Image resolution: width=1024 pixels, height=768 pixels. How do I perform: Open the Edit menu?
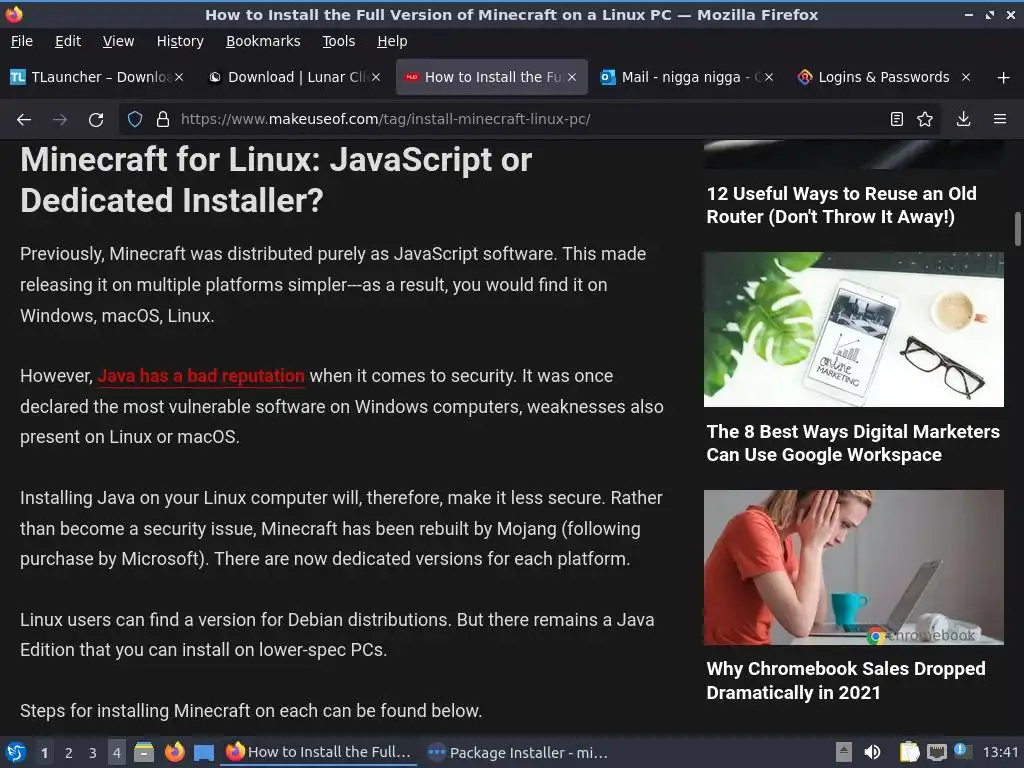[x=68, y=41]
